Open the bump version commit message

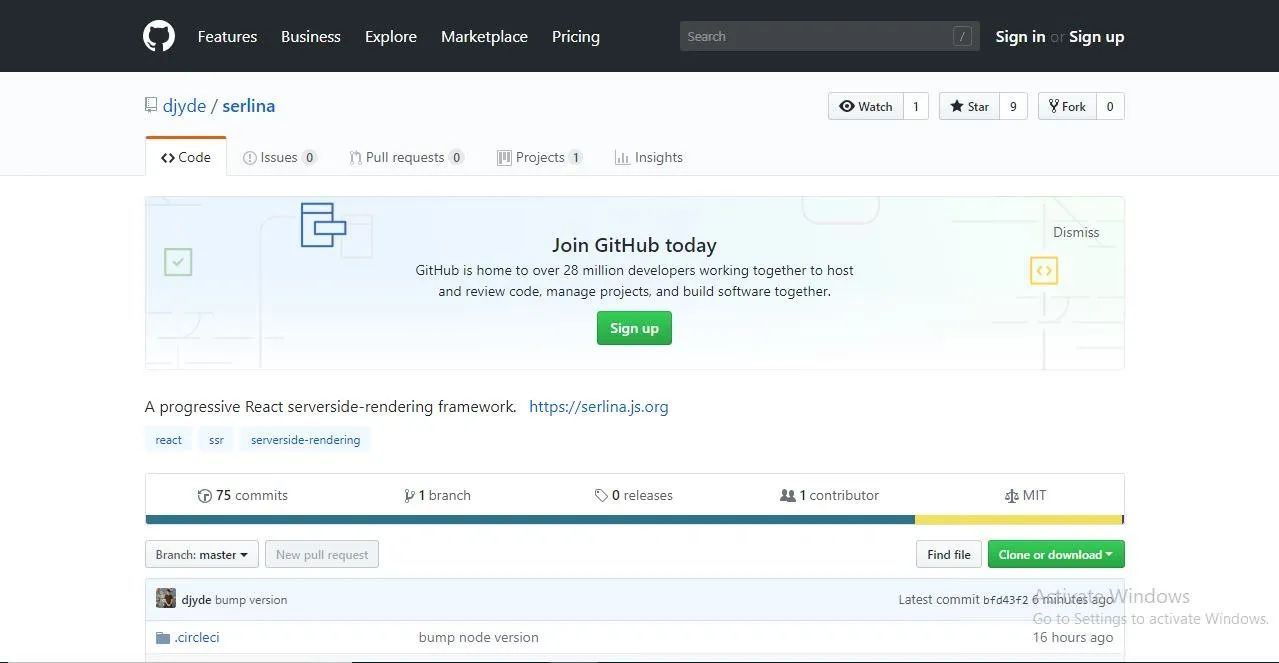pos(251,600)
